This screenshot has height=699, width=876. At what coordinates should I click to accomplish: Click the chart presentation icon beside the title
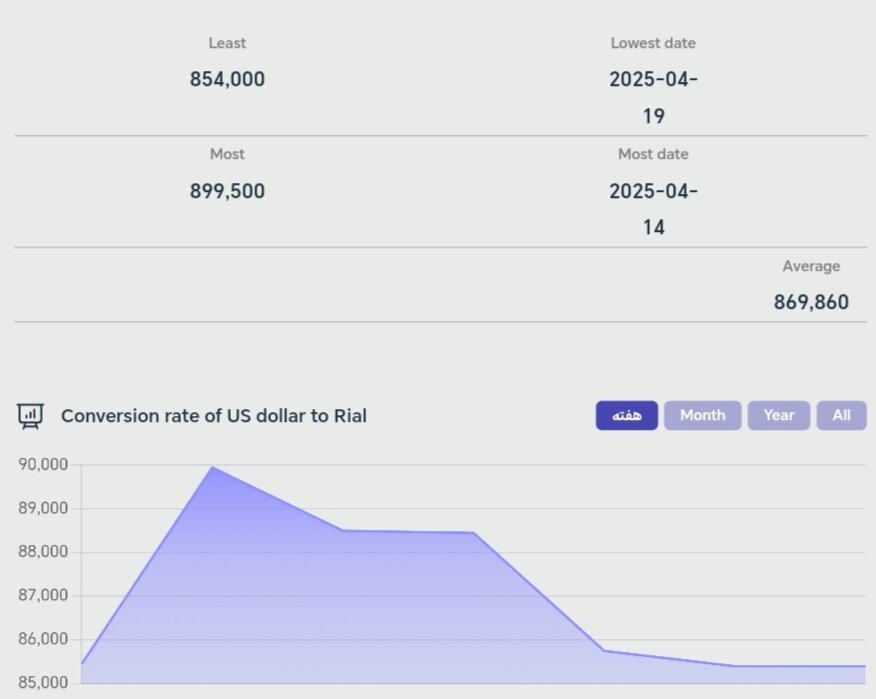[x=31, y=416]
